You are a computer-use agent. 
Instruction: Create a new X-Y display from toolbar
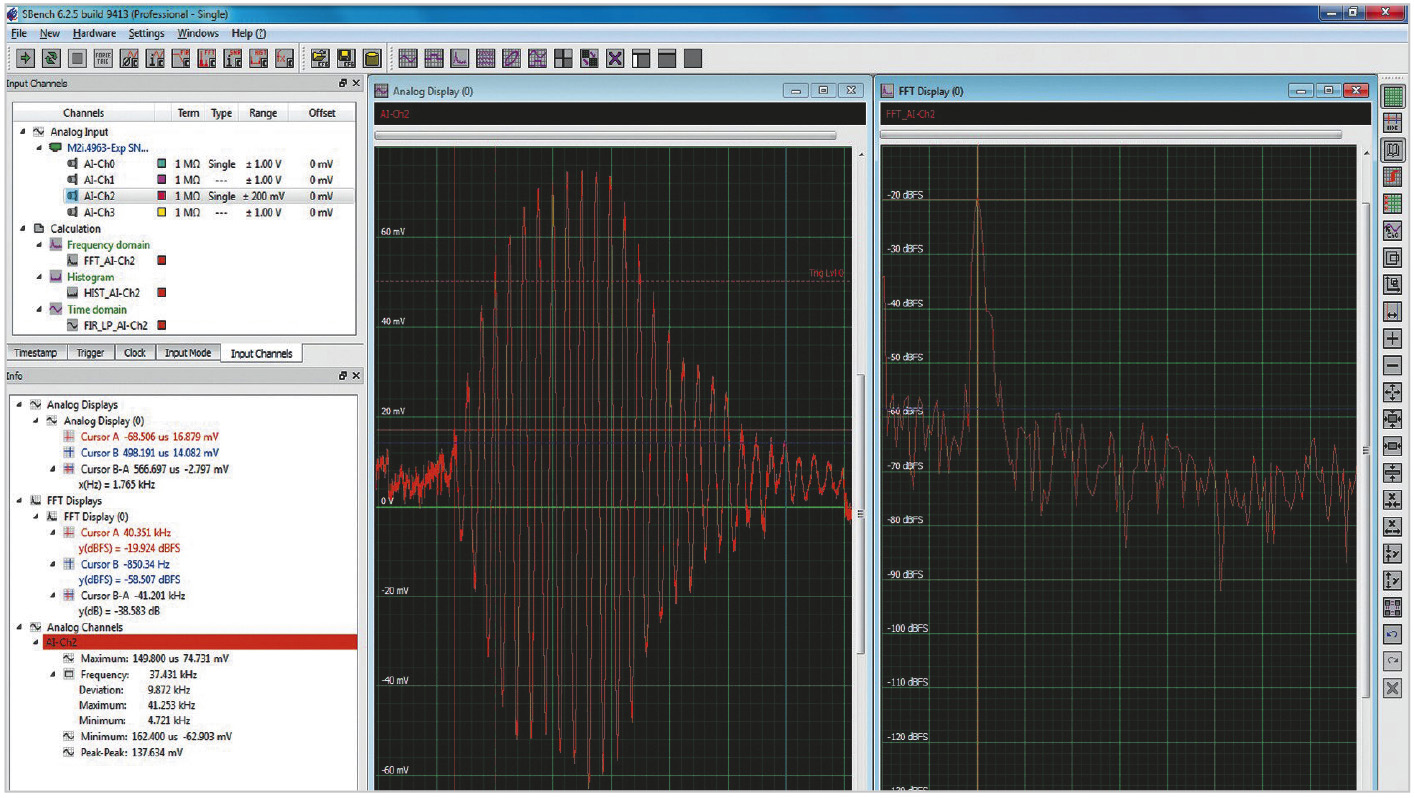coord(511,58)
